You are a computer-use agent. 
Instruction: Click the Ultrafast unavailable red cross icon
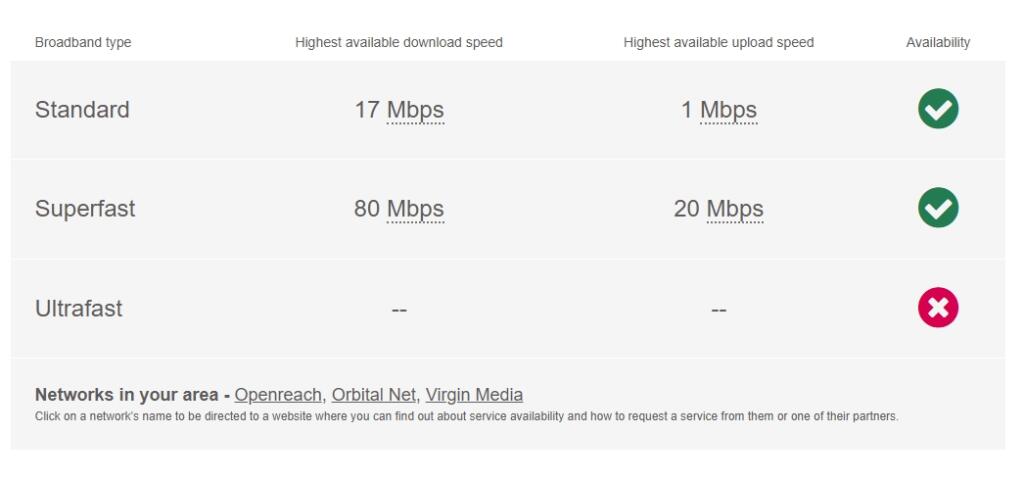coord(938,307)
